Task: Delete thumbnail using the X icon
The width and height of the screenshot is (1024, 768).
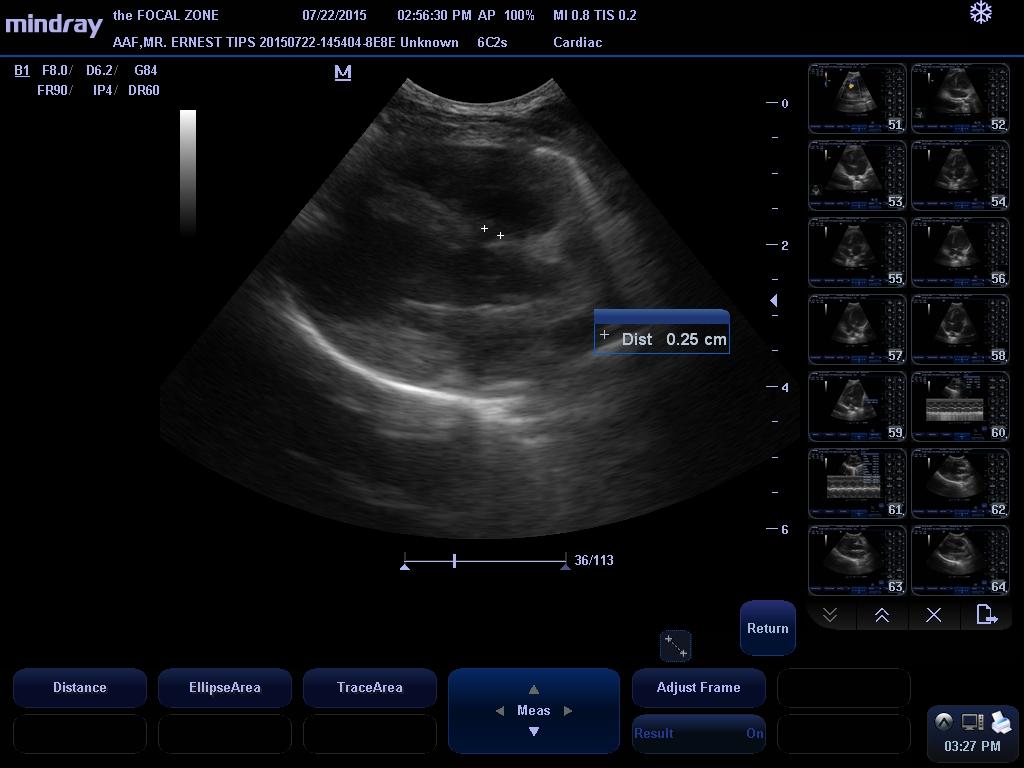Action: tap(933, 615)
